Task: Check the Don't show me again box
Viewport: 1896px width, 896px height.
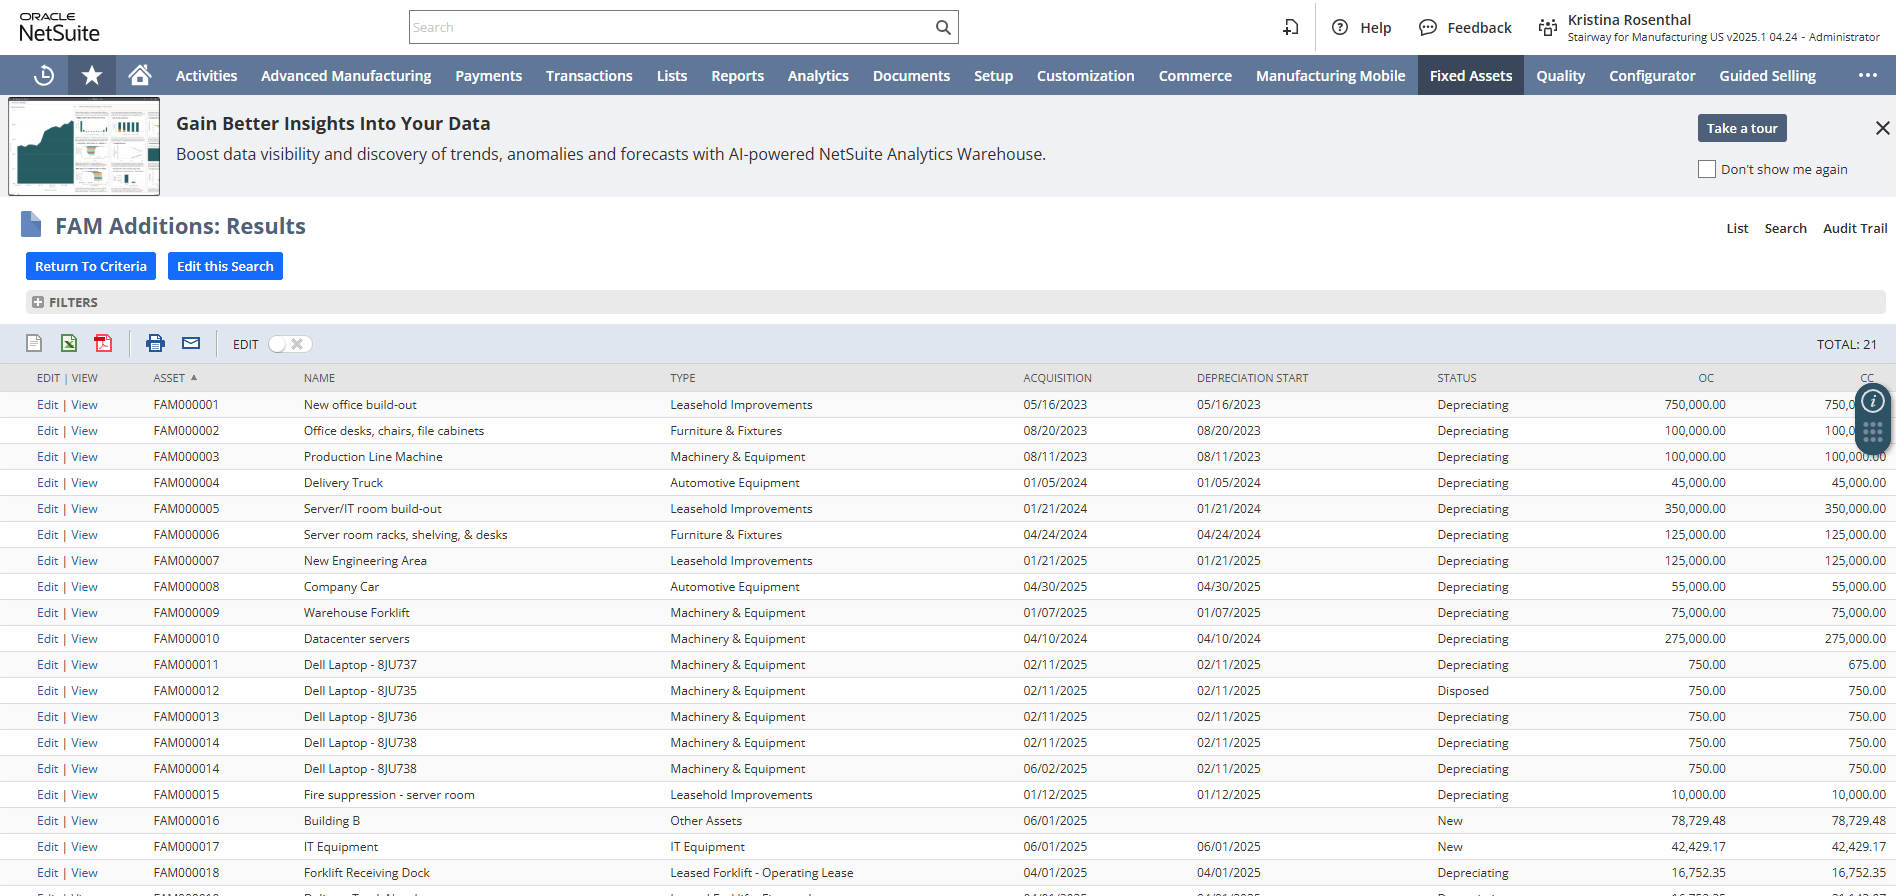Action: (x=1707, y=169)
